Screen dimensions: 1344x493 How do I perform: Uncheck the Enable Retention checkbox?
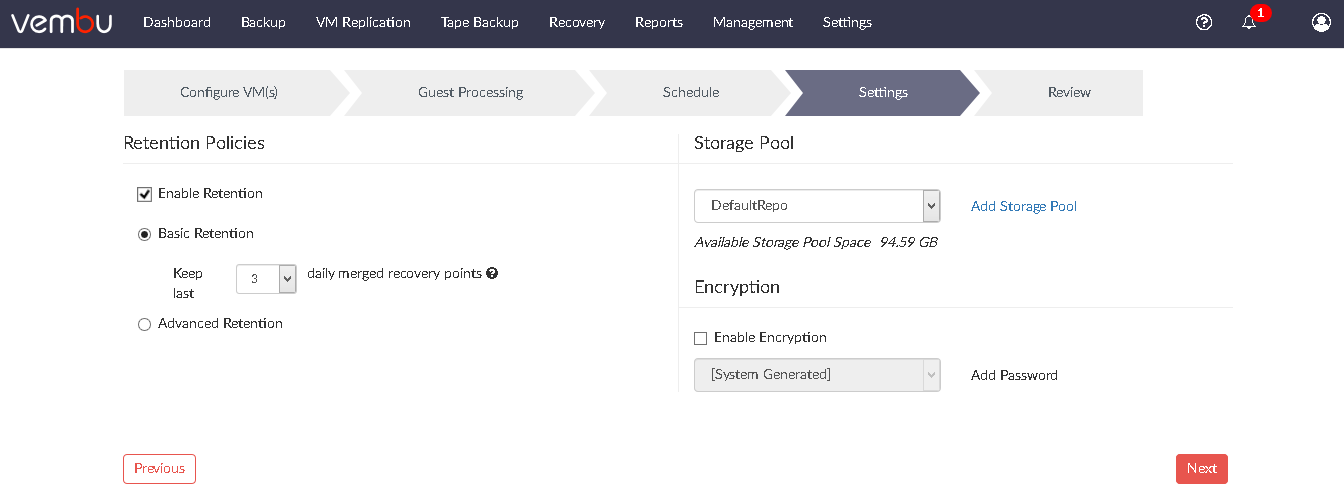tap(144, 194)
